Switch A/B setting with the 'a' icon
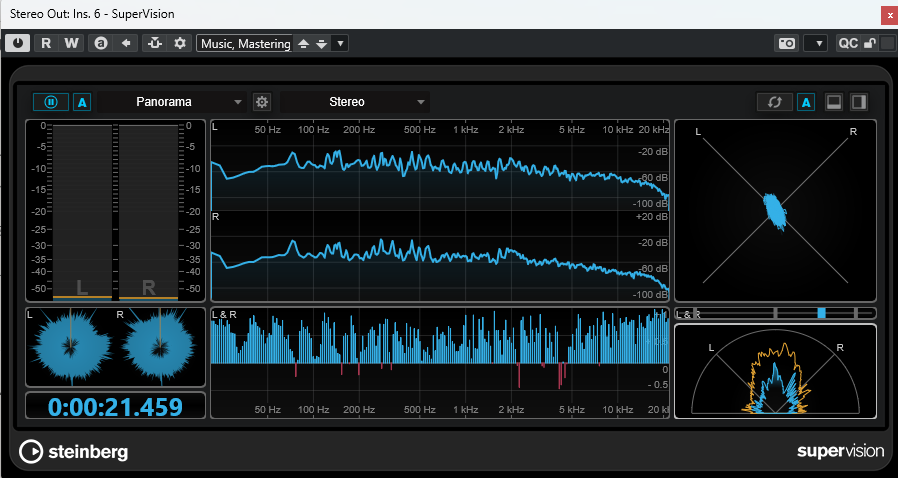The height and width of the screenshot is (478, 898). point(100,43)
